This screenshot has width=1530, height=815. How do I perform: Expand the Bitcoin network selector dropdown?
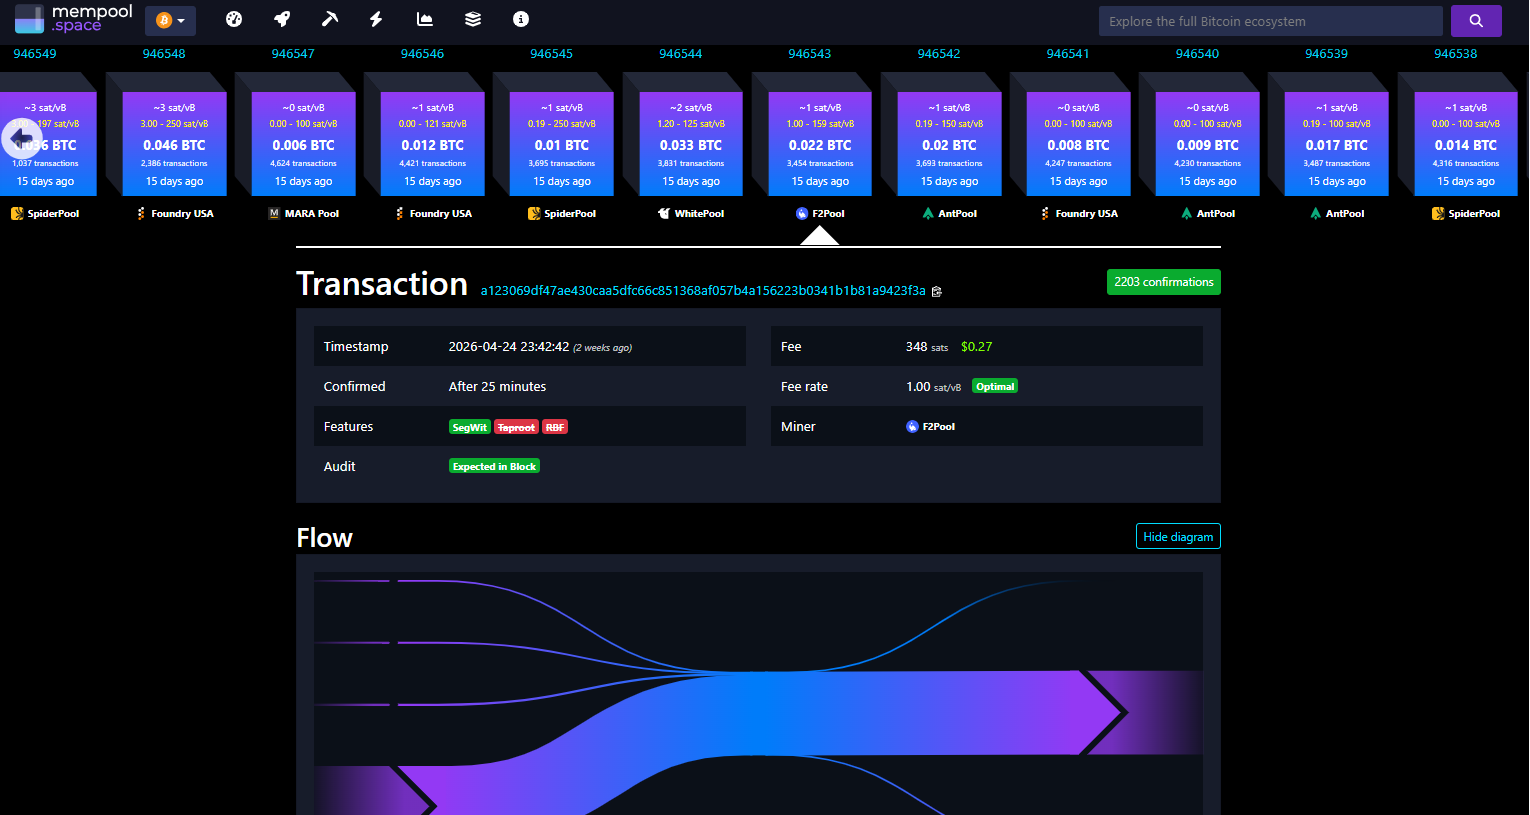coord(170,21)
